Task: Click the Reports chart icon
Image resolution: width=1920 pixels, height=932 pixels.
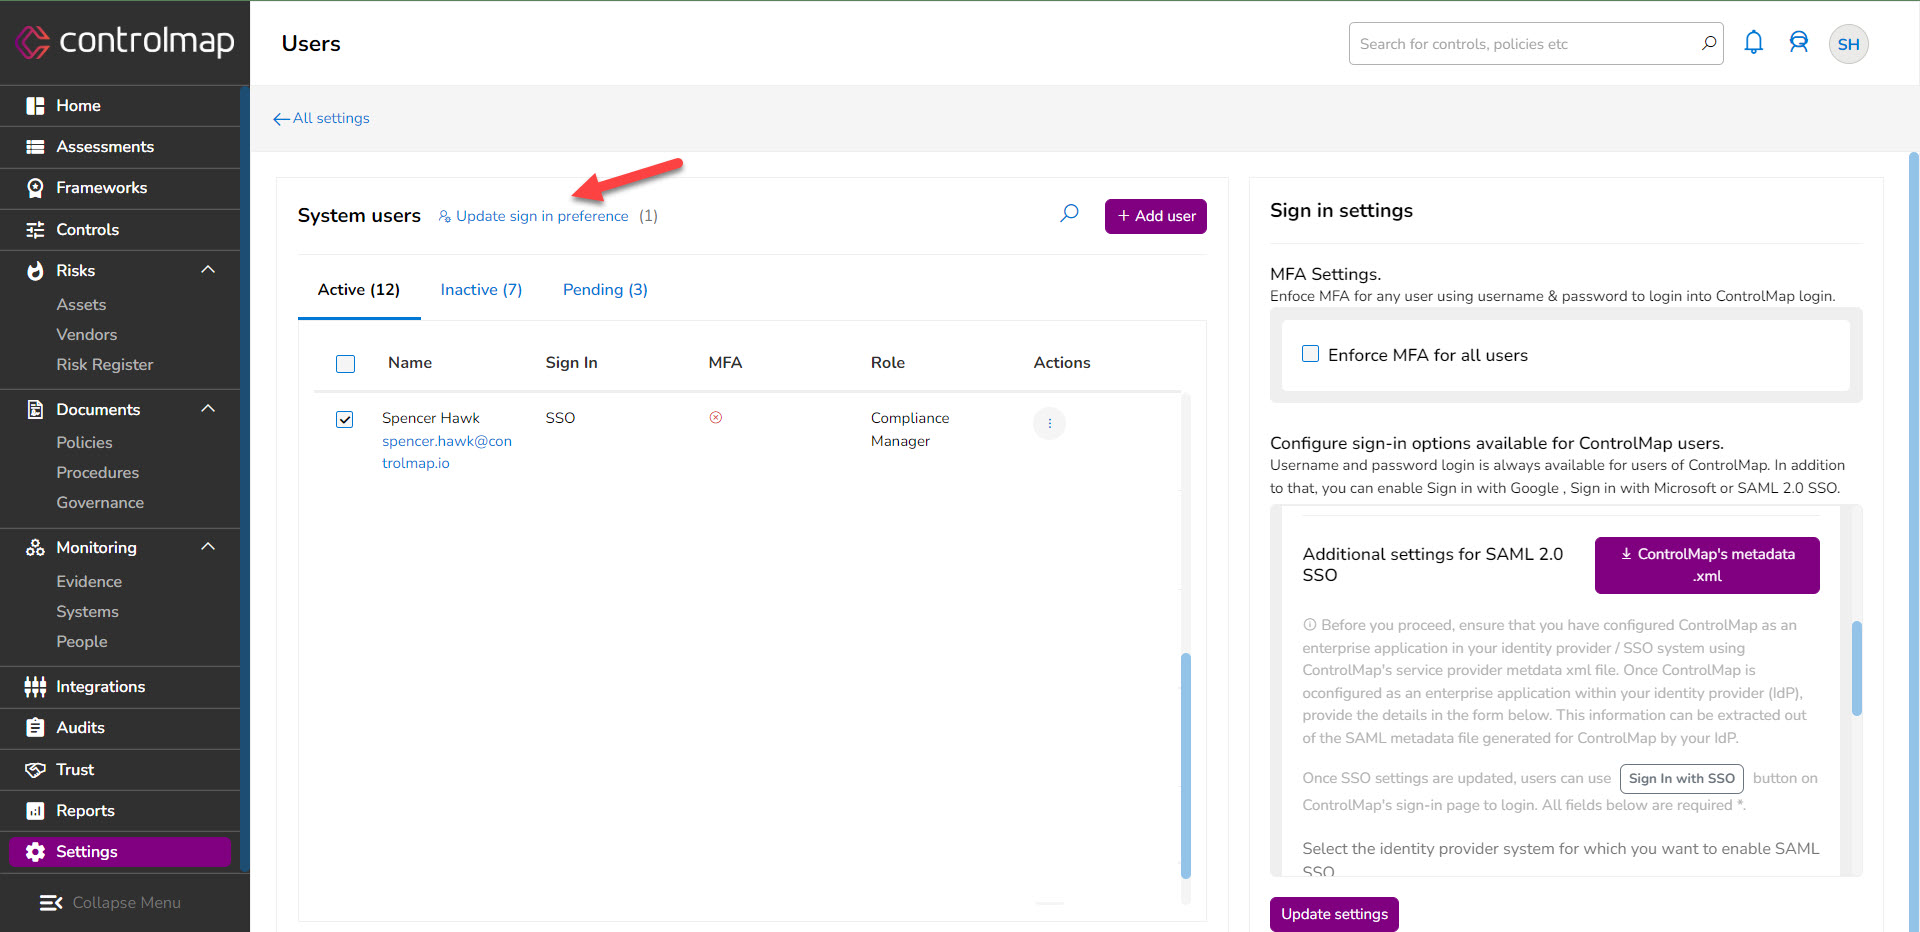Action: pyautogui.click(x=35, y=811)
